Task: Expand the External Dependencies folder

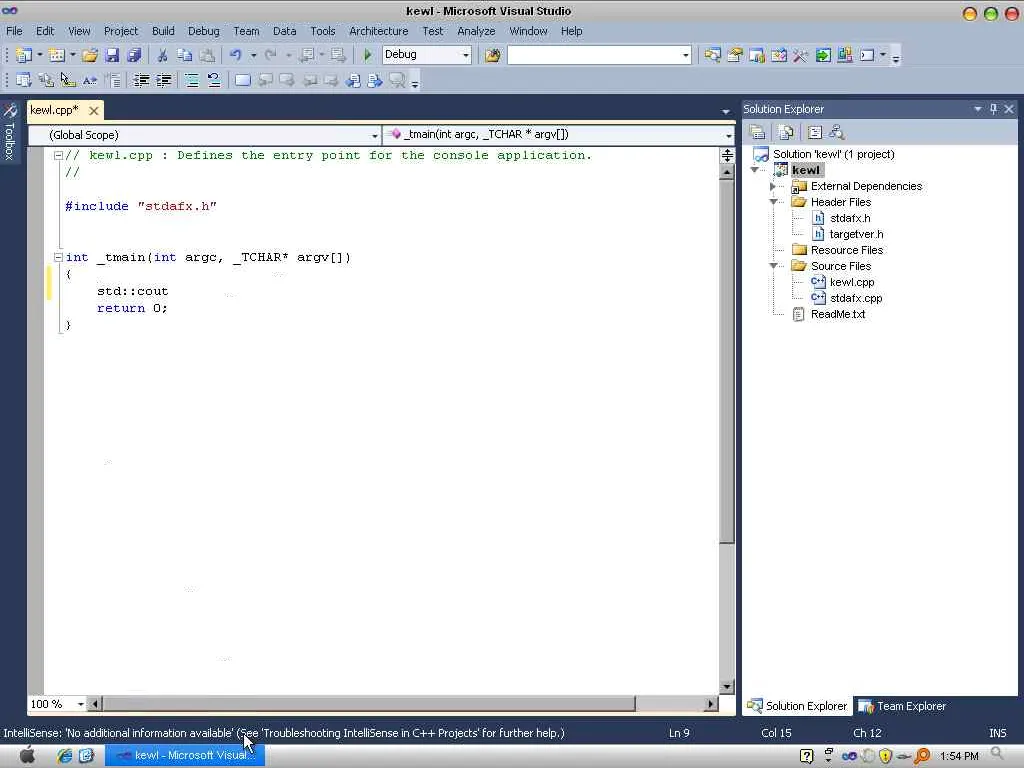Action: tap(773, 186)
